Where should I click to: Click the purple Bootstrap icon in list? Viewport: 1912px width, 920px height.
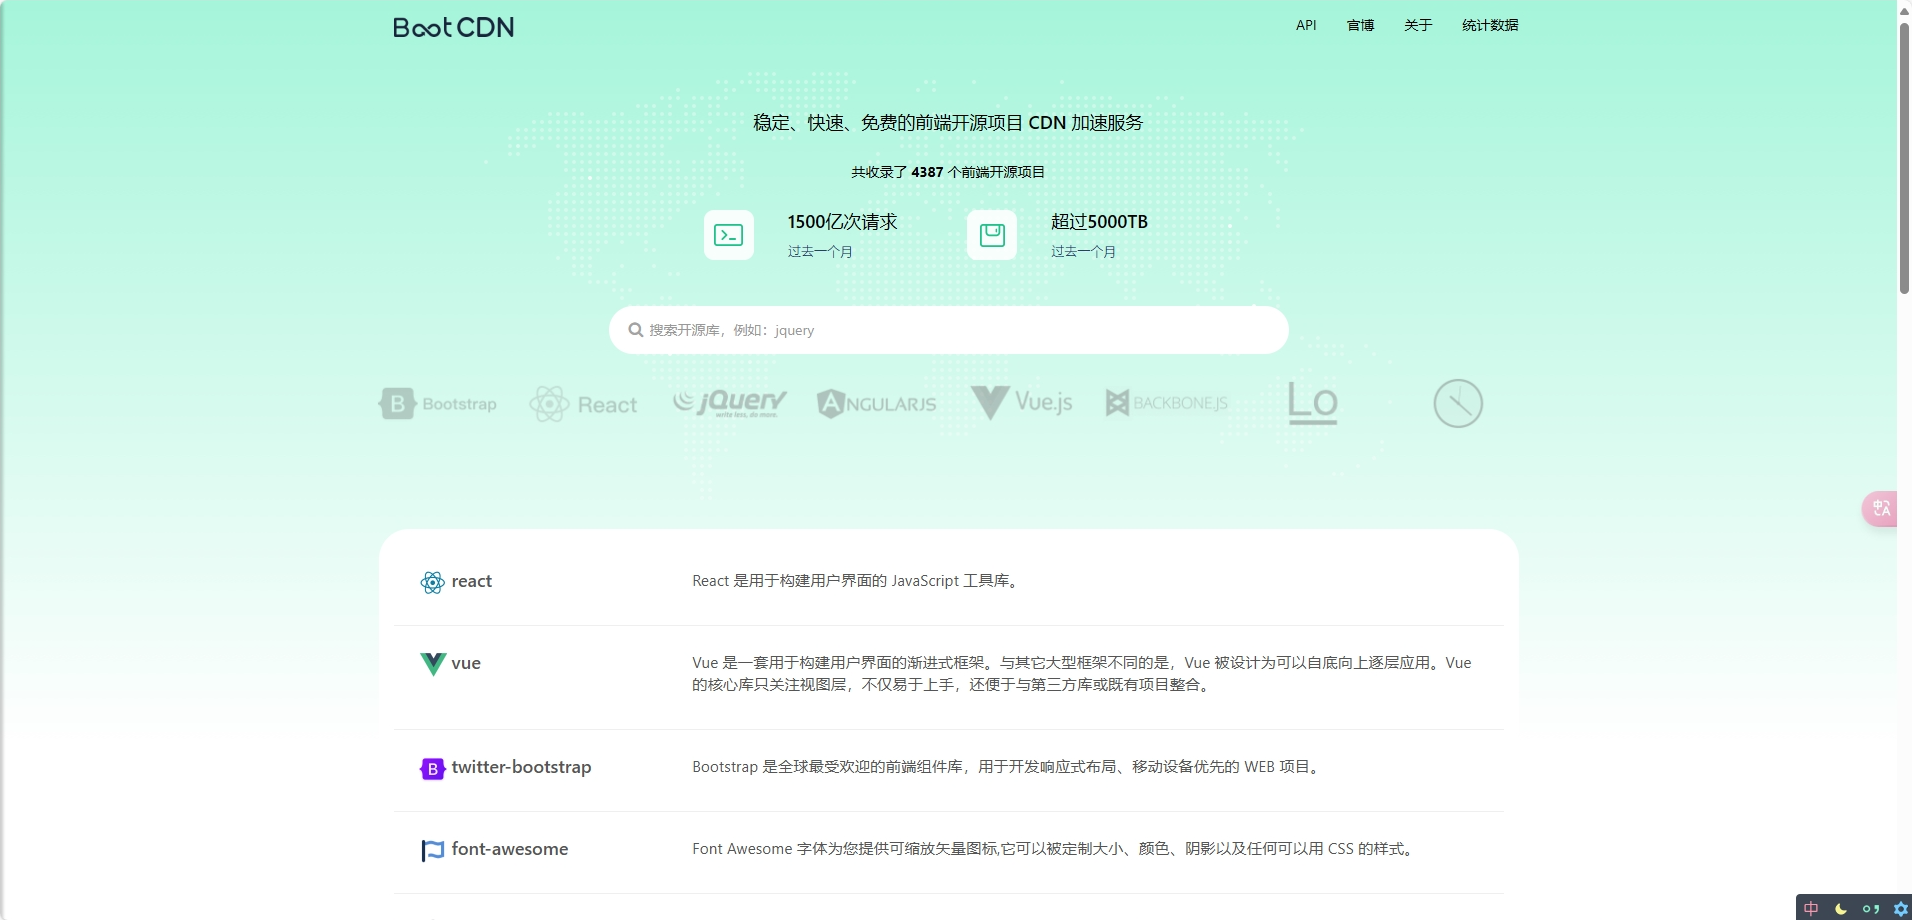coord(432,769)
